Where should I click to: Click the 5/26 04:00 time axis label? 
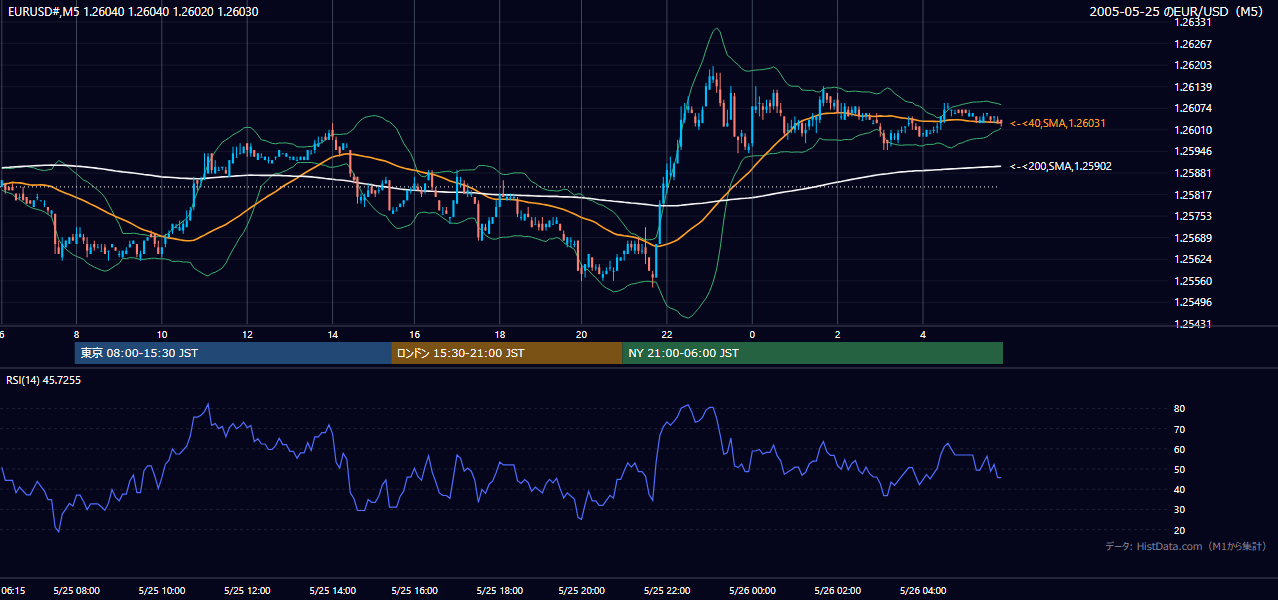click(x=923, y=591)
